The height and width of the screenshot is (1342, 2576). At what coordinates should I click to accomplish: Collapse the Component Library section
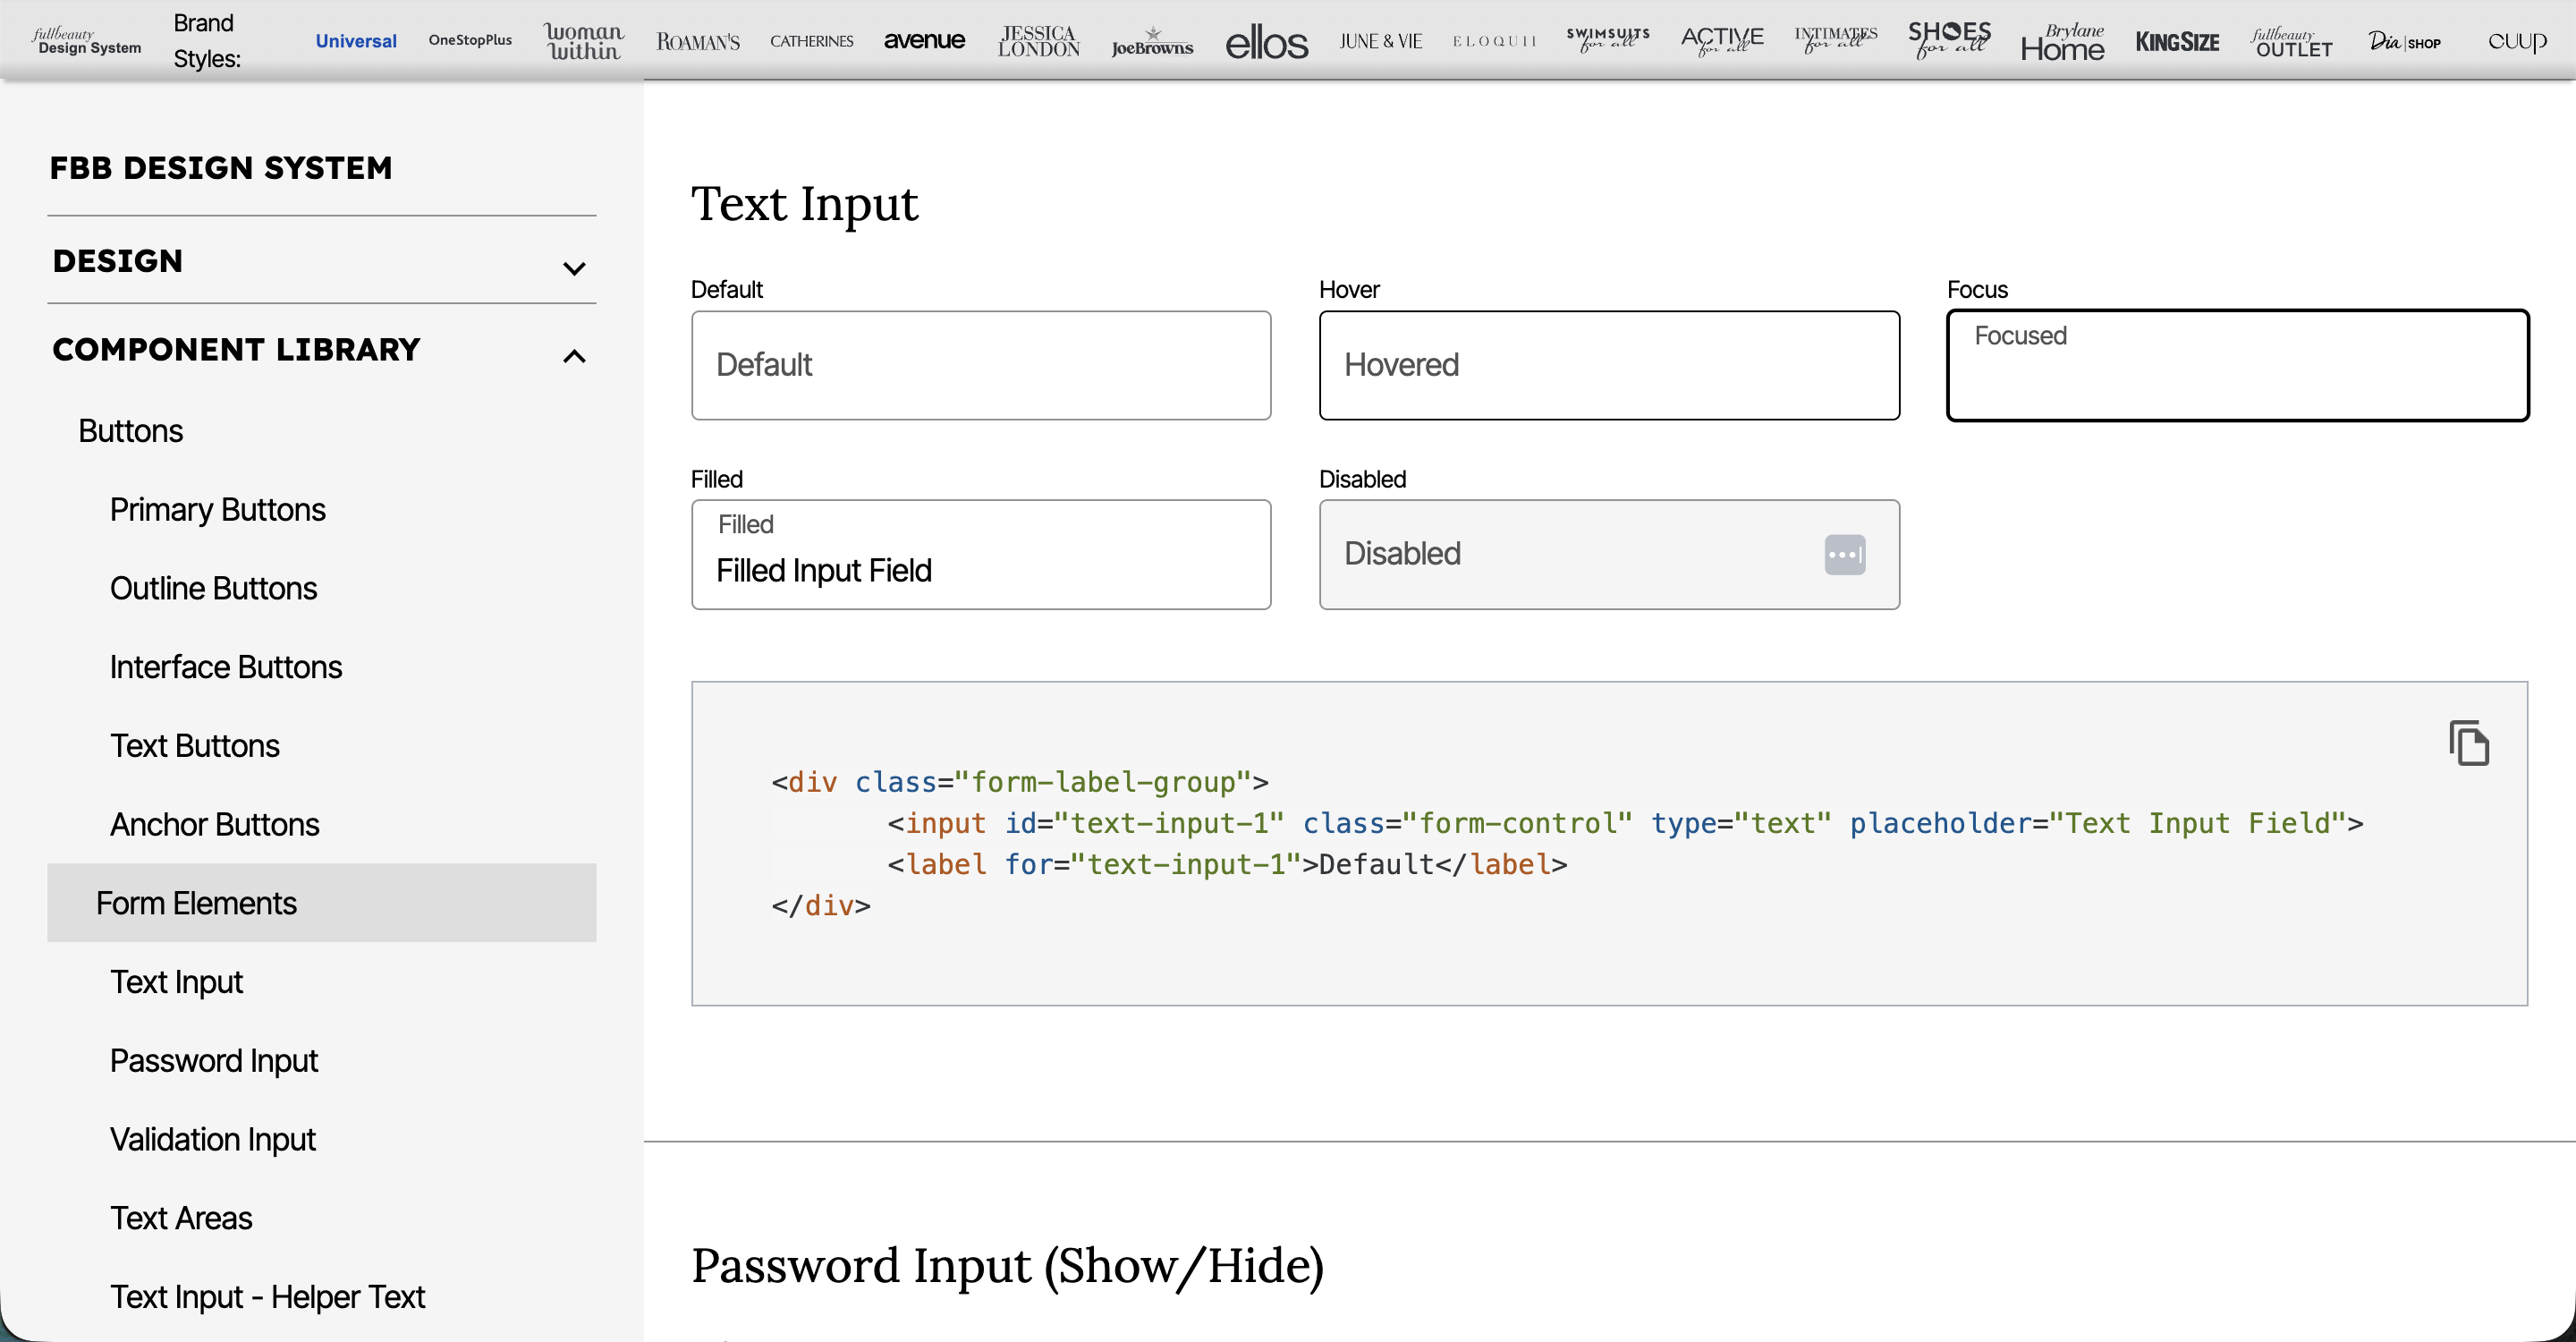click(574, 356)
